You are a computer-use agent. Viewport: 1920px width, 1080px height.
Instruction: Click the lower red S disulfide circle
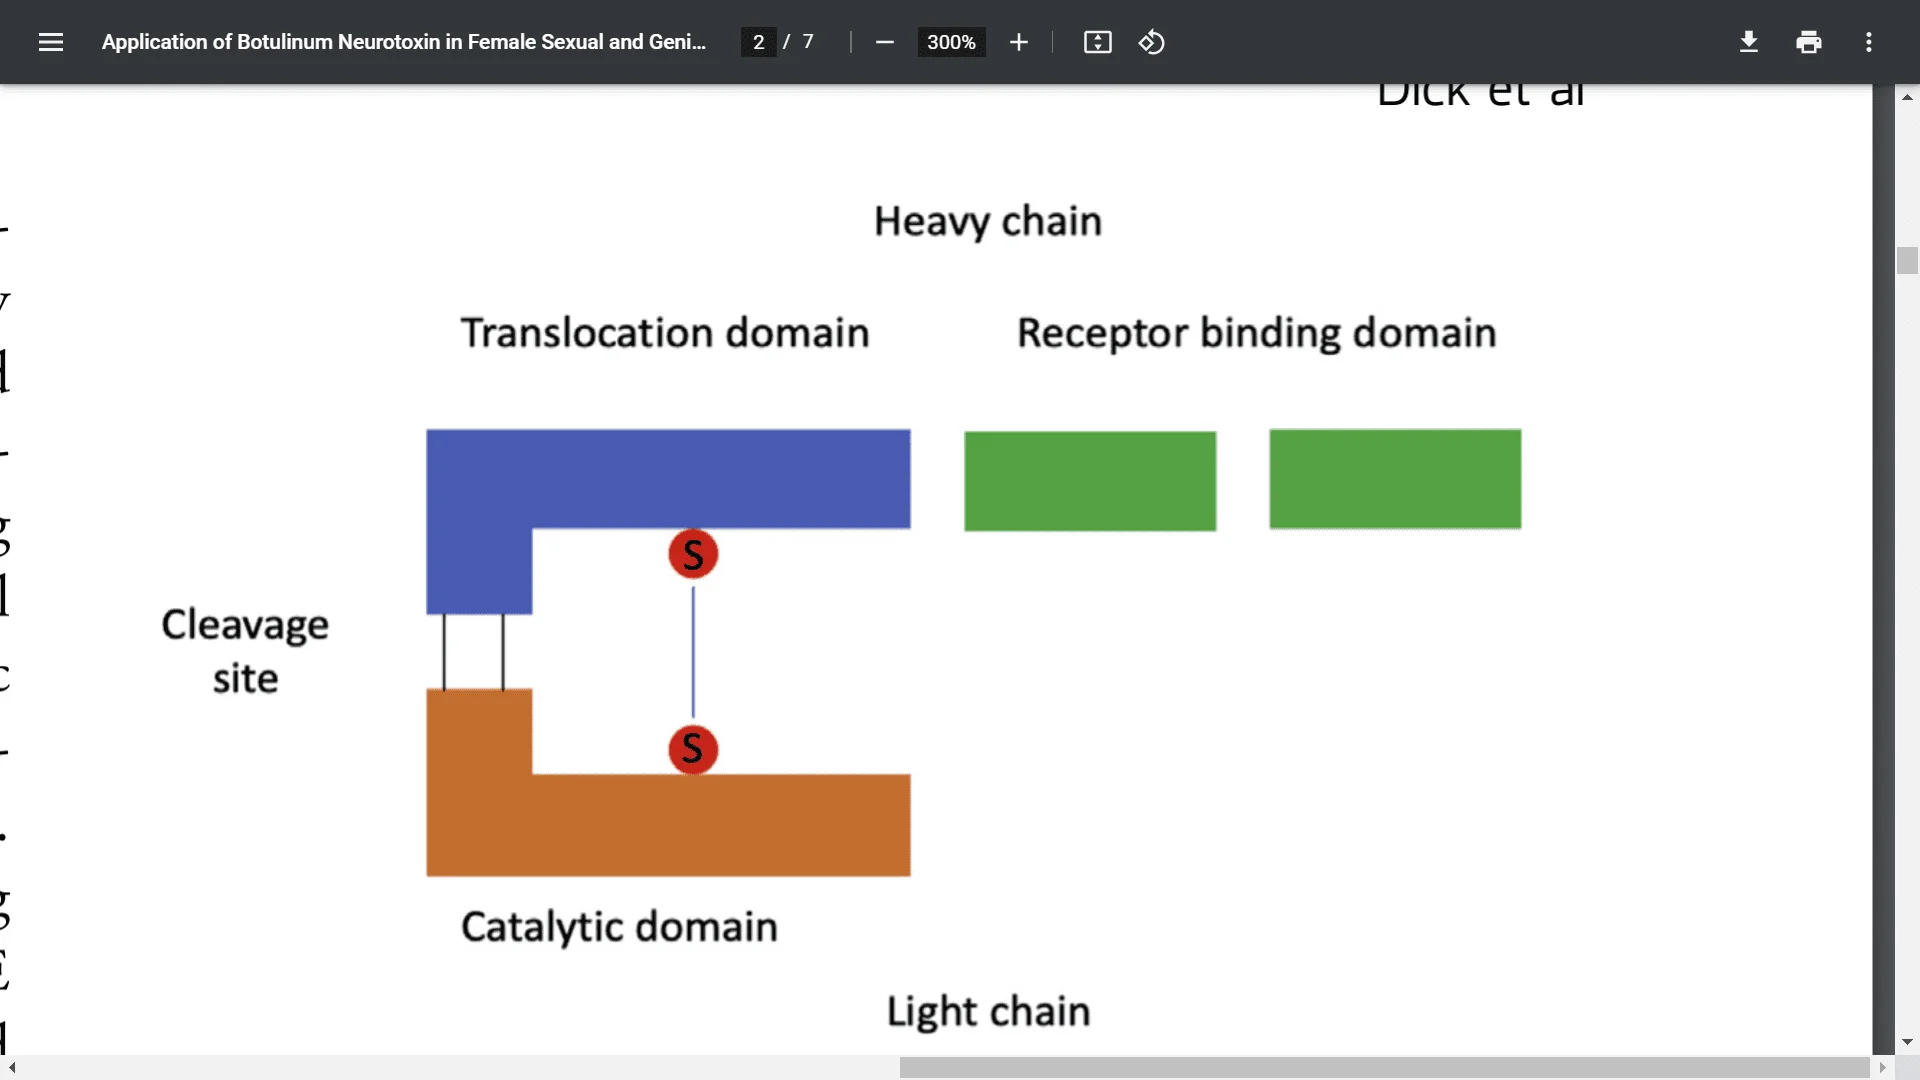(693, 749)
